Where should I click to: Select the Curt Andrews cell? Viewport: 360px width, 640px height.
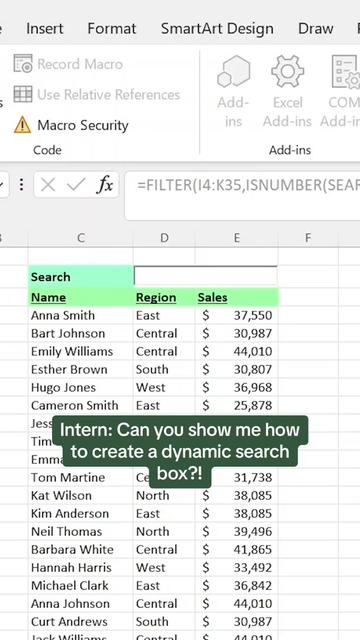tap(81, 621)
